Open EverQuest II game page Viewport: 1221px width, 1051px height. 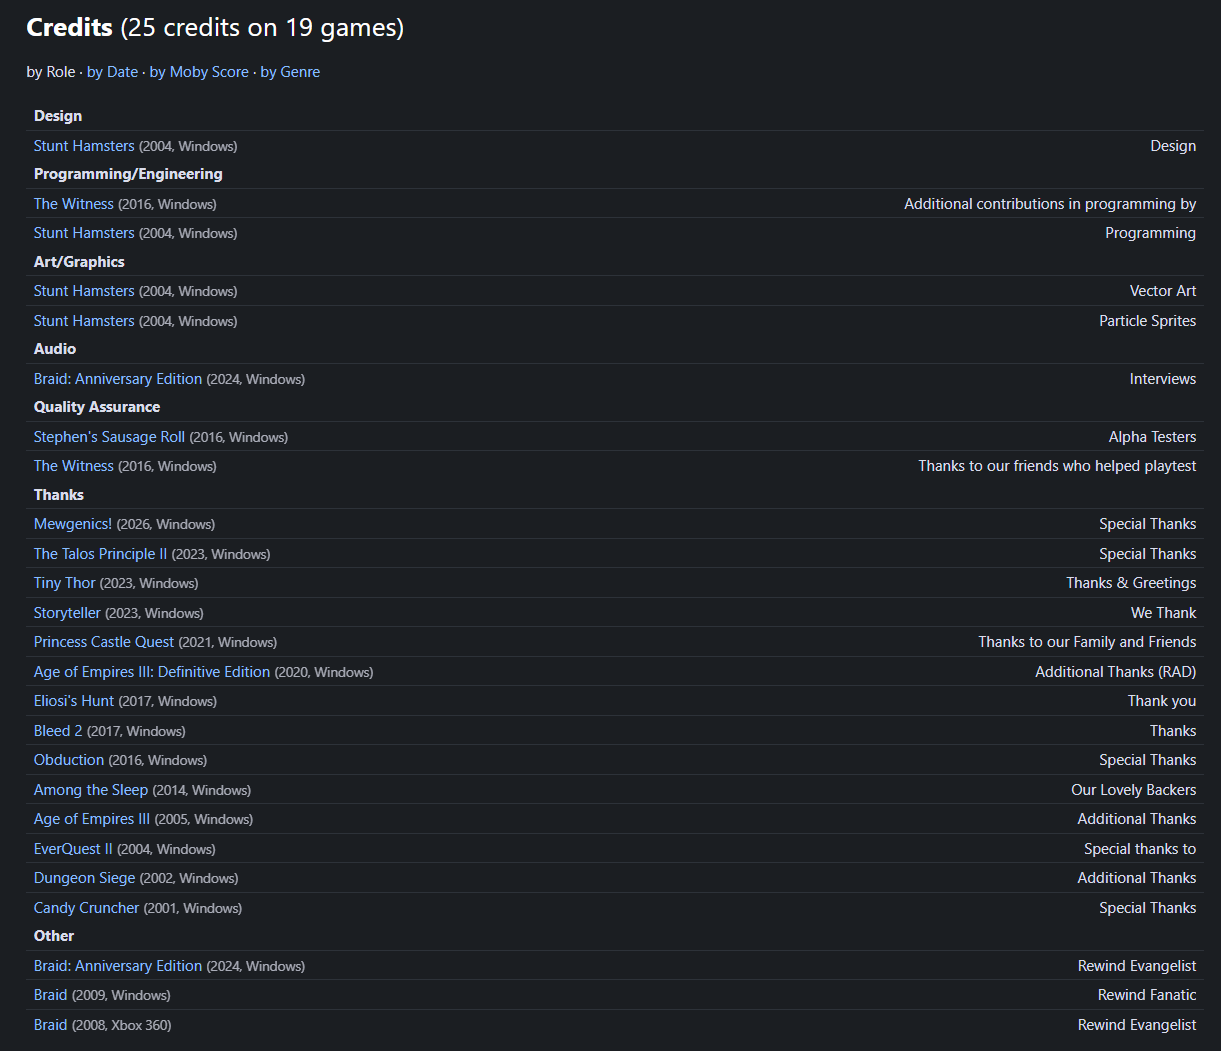tap(73, 849)
